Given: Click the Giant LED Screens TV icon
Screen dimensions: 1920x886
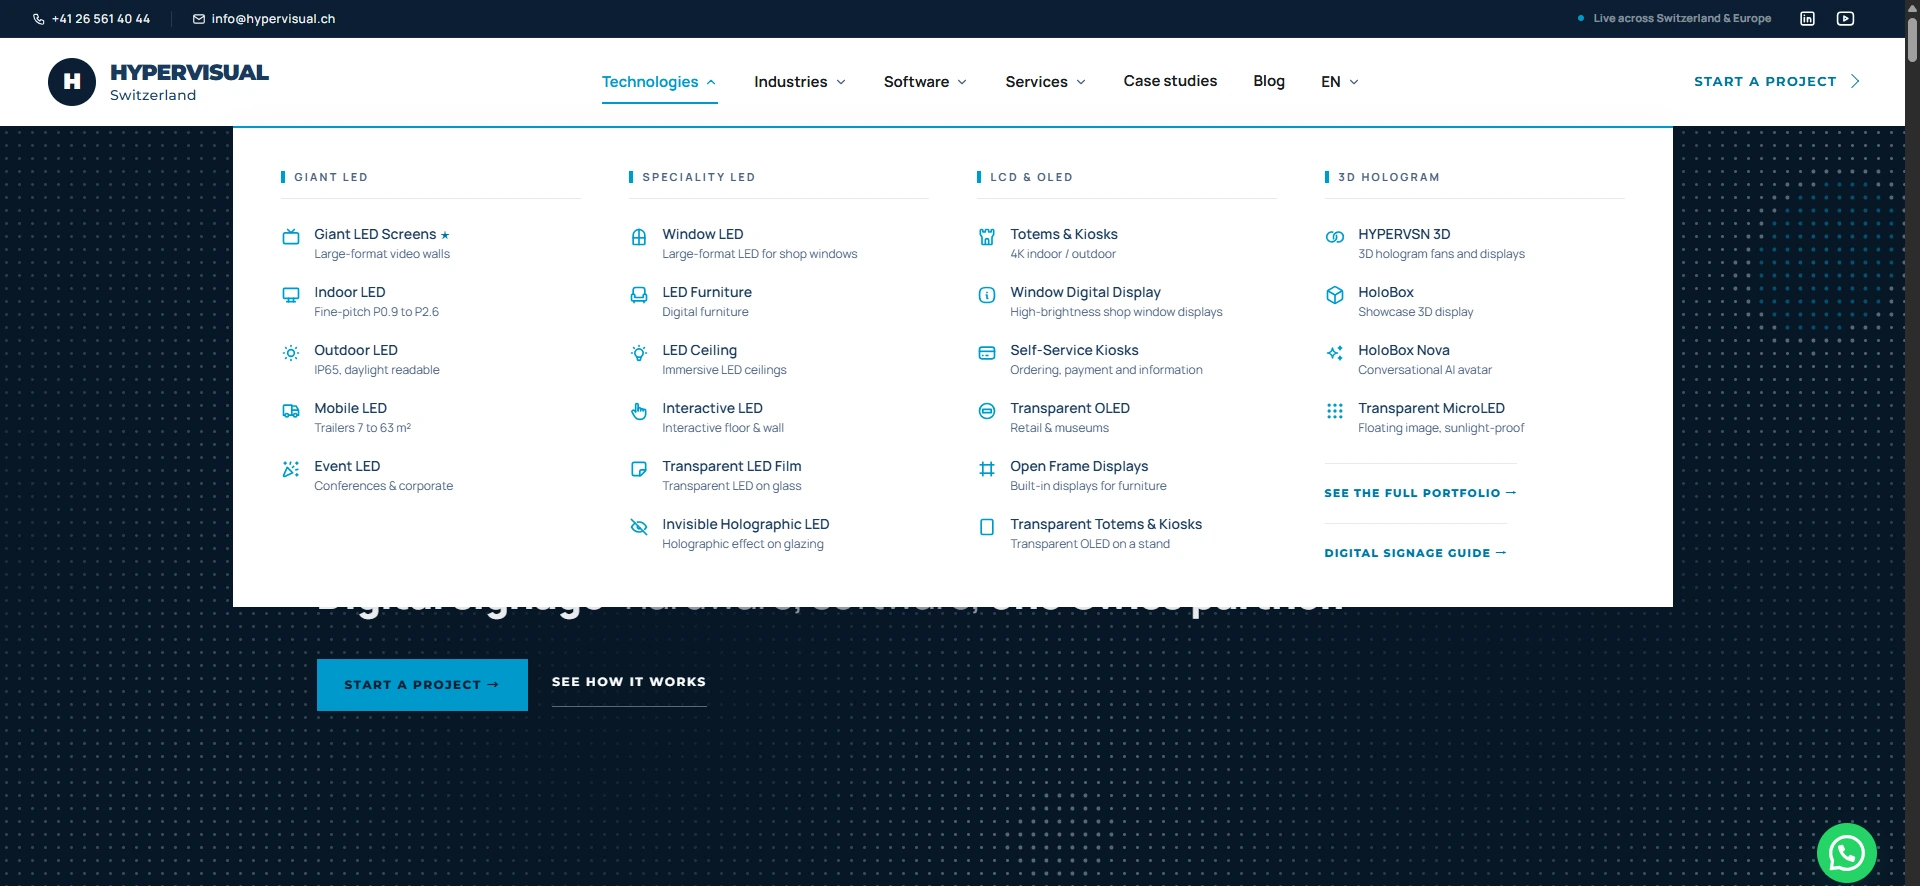Looking at the screenshot, I should coord(291,237).
